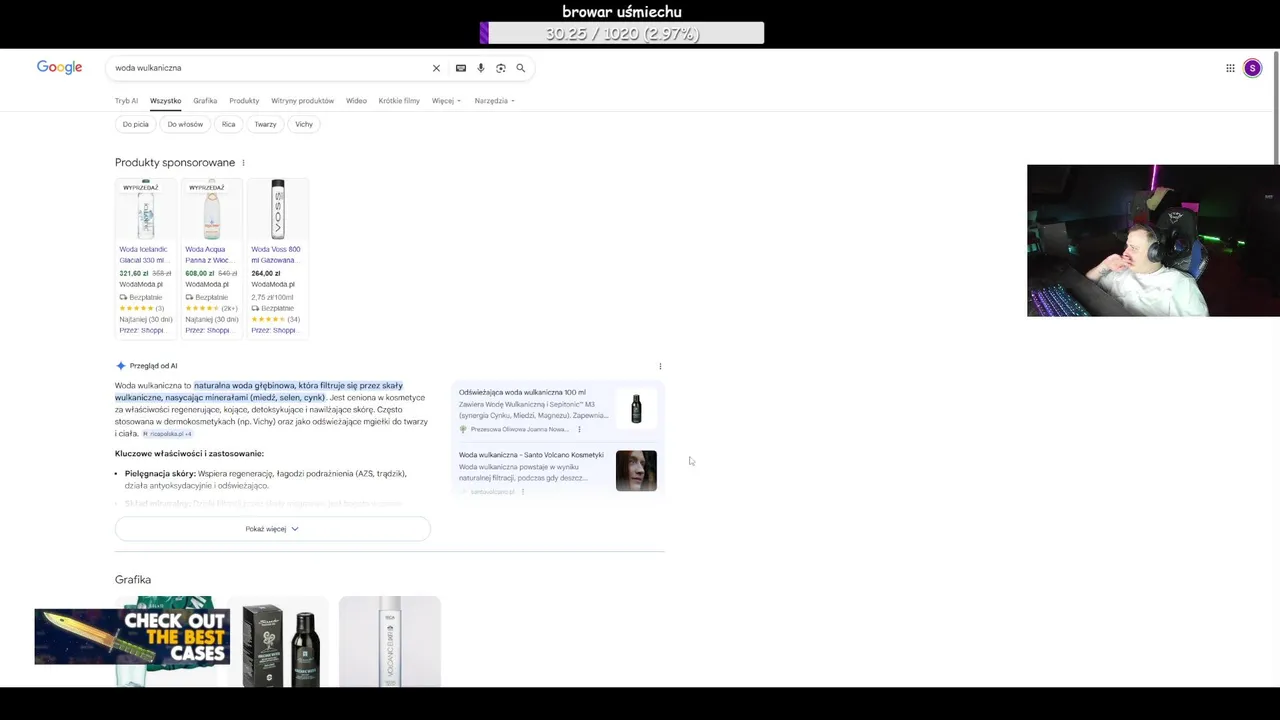Click the Kluczowe właściwości i zastosowanie heading
This screenshot has height=720, width=1280.
coord(189,454)
